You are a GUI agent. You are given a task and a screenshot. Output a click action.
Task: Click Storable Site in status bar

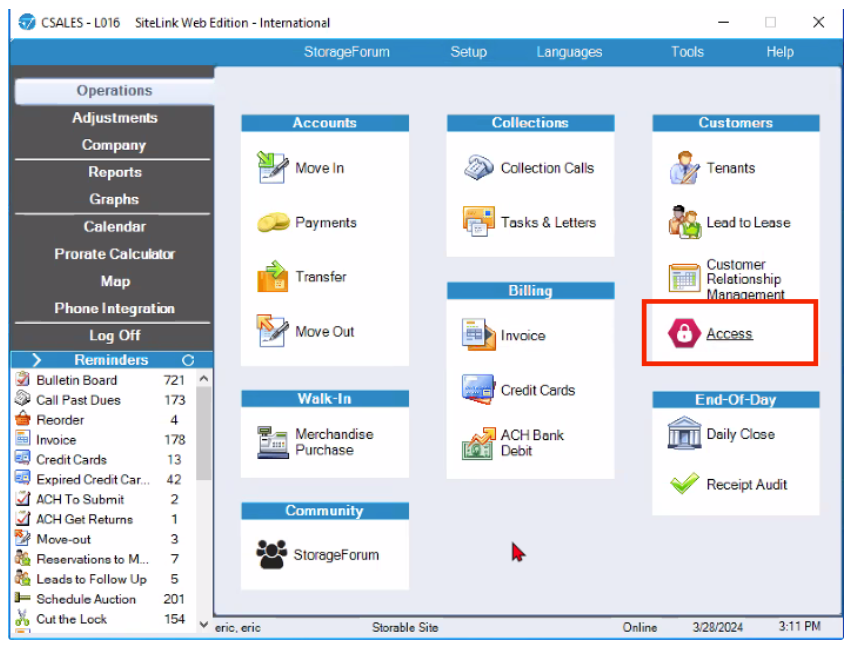coord(405,627)
